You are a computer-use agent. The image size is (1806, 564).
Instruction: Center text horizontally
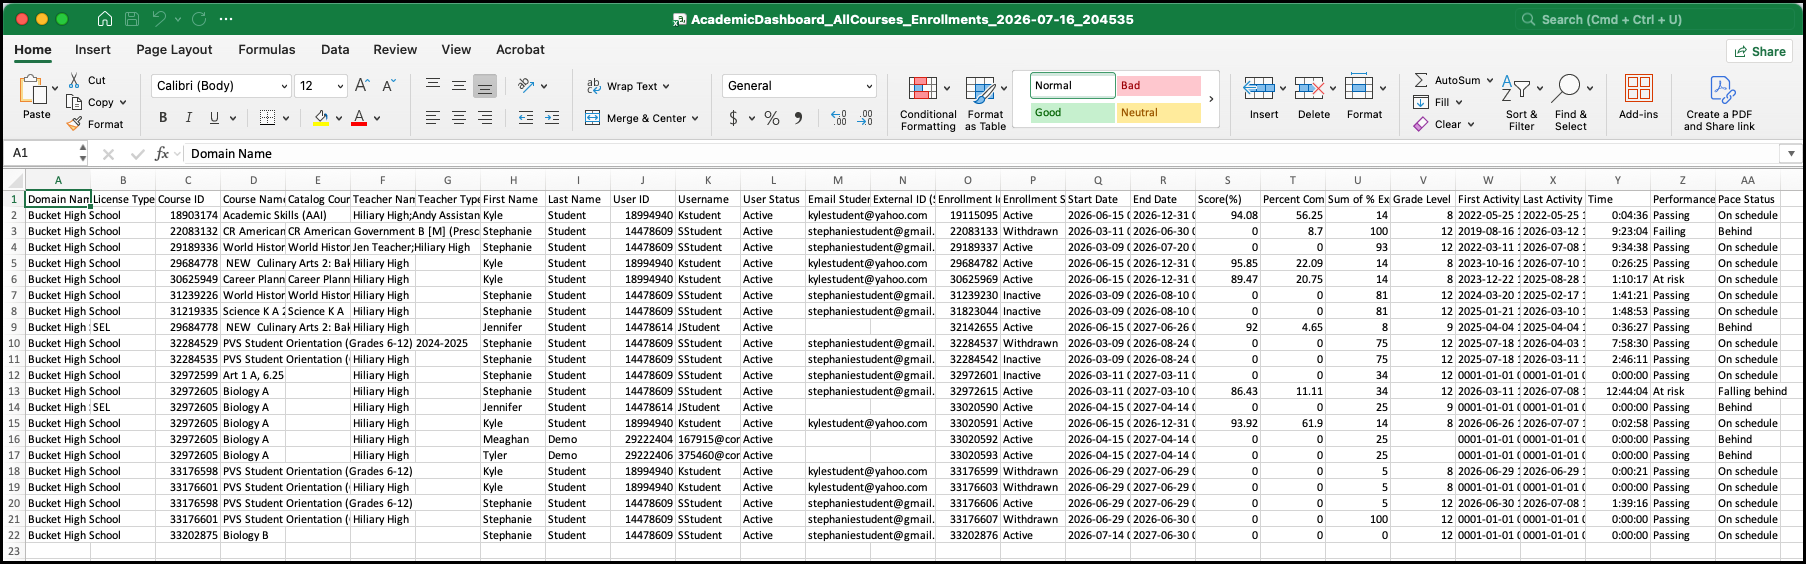click(459, 118)
